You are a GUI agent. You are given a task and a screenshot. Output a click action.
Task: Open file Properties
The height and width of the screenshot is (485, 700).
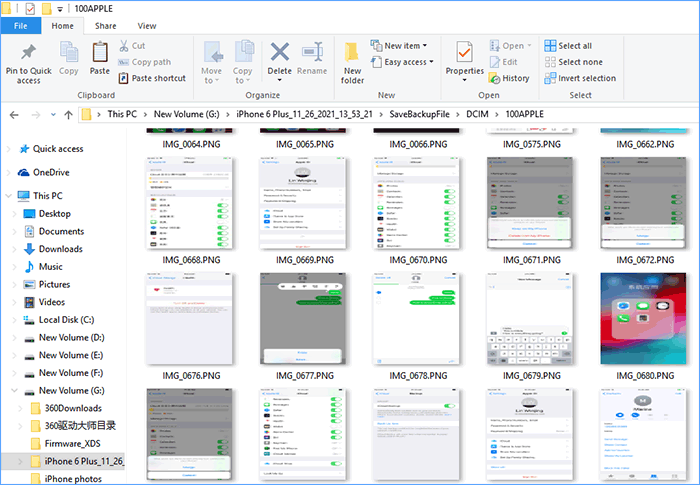(x=464, y=59)
